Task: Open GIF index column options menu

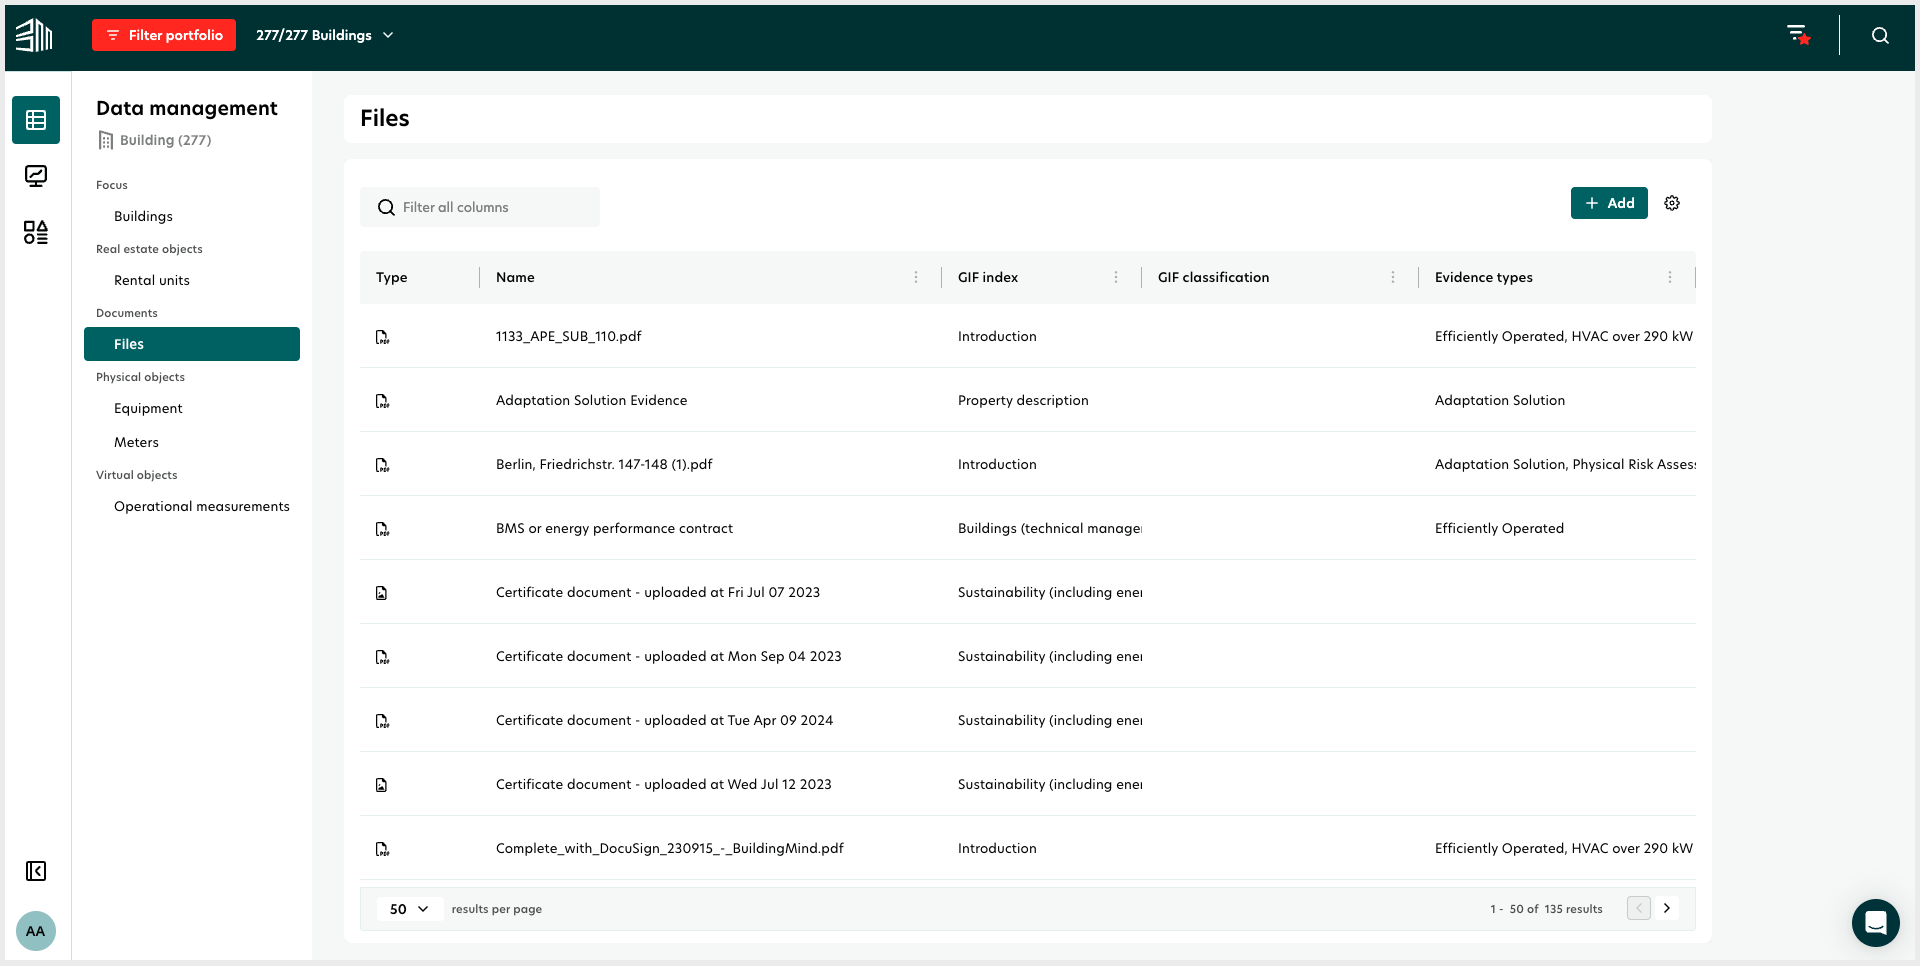Action: pyautogui.click(x=1116, y=277)
